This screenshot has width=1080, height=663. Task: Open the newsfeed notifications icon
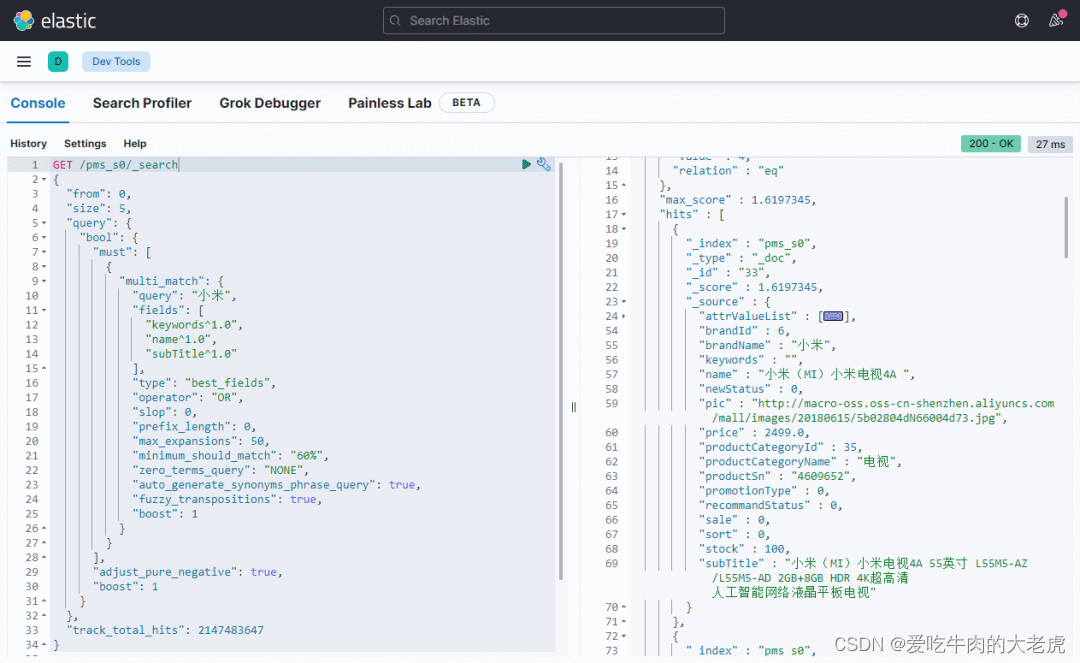coord(1056,20)
